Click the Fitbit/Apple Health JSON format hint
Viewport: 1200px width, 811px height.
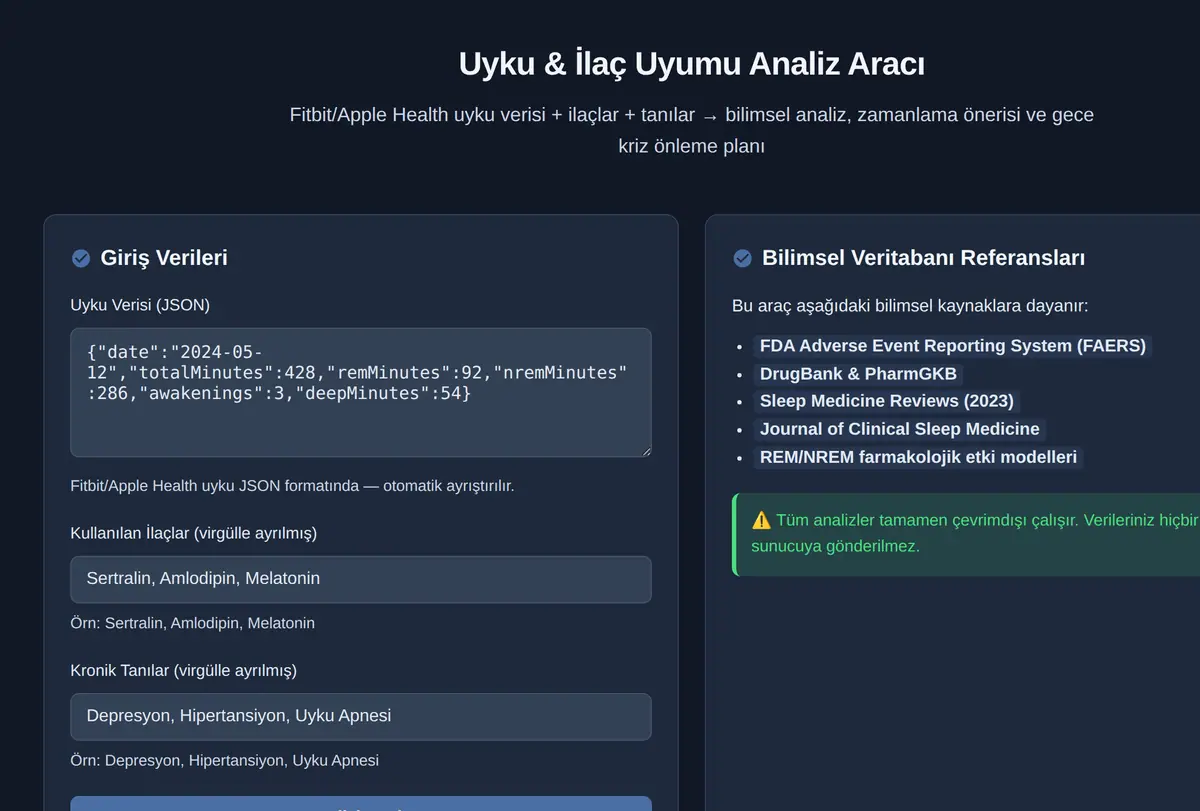tap(292, 486)
